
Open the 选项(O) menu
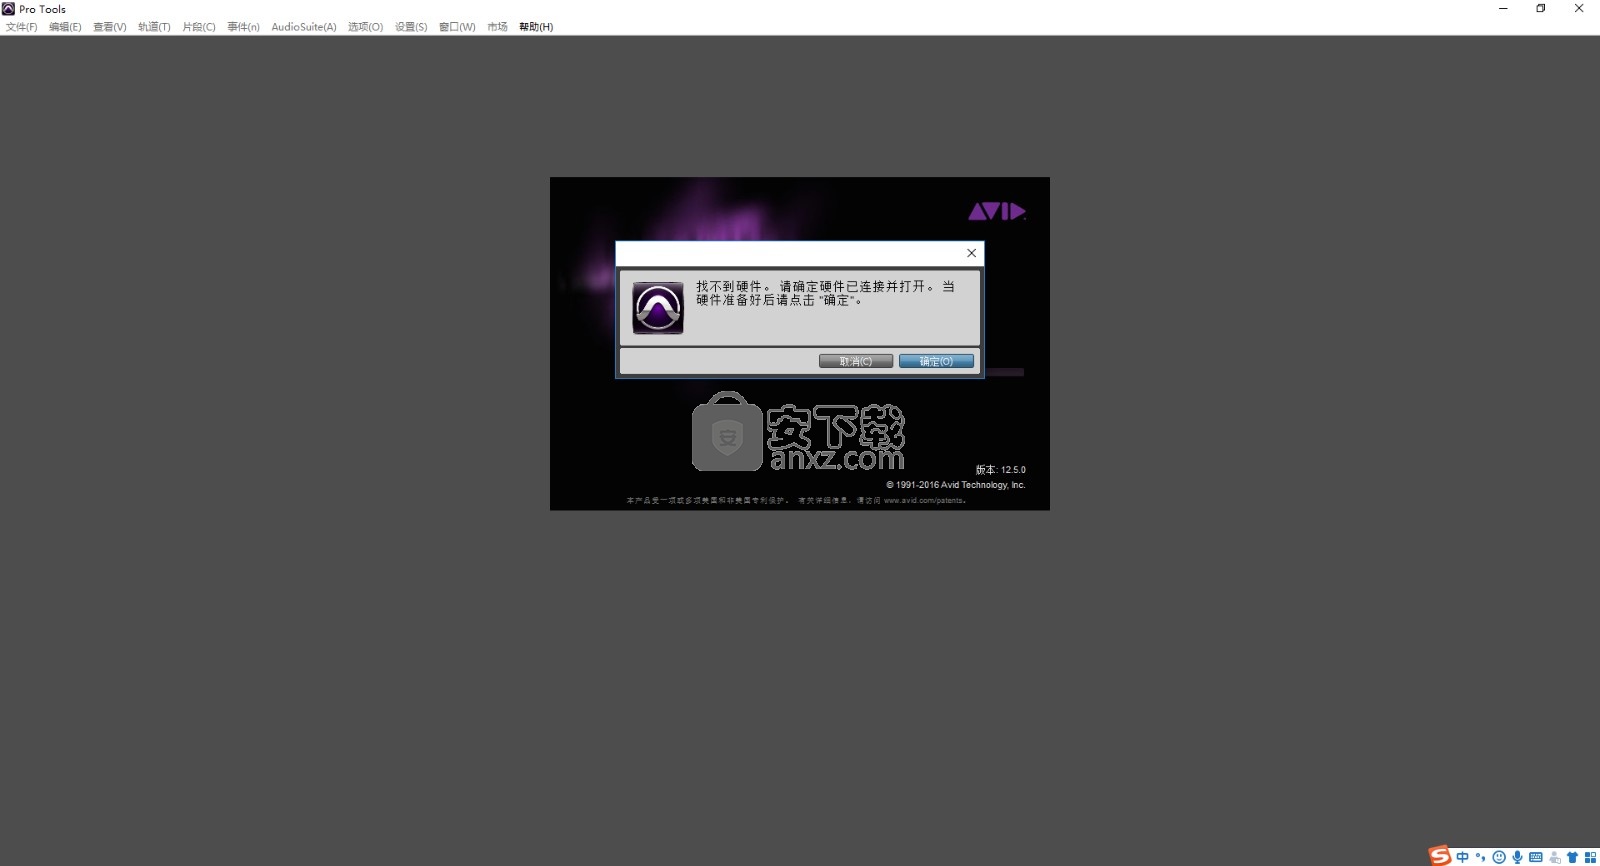pos(365,27)
